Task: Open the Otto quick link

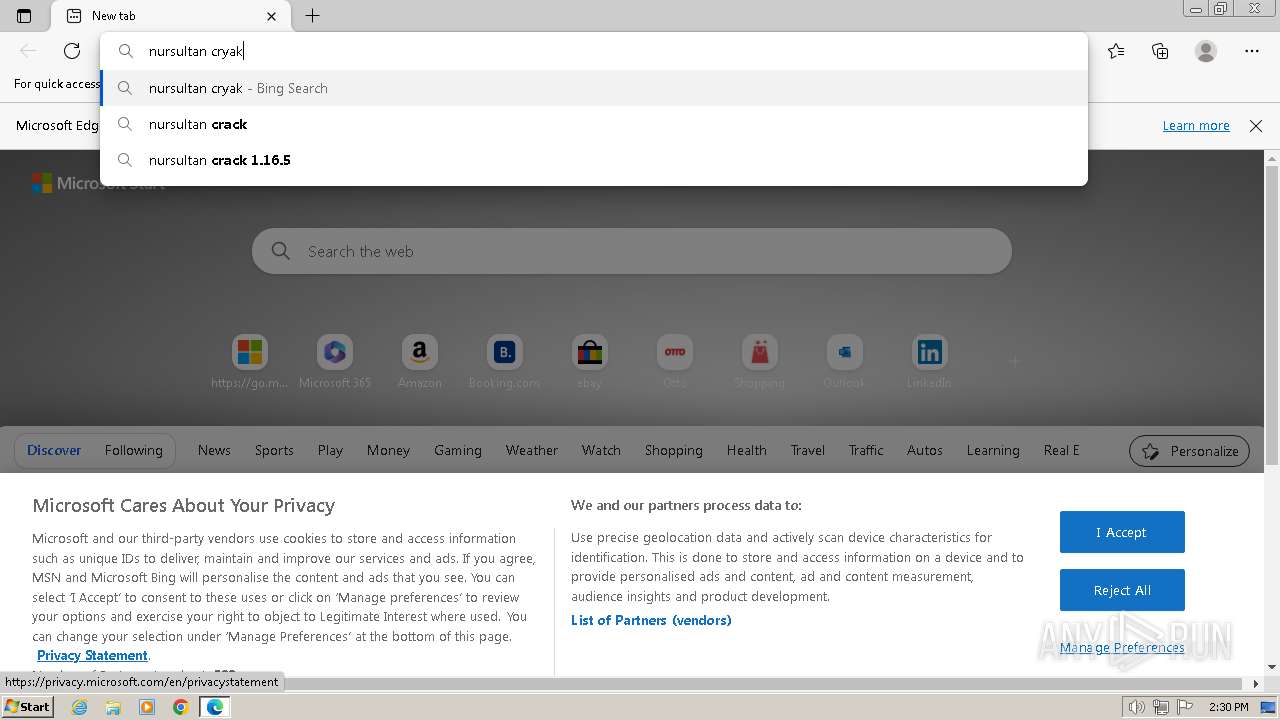Action: pos(675,362)
